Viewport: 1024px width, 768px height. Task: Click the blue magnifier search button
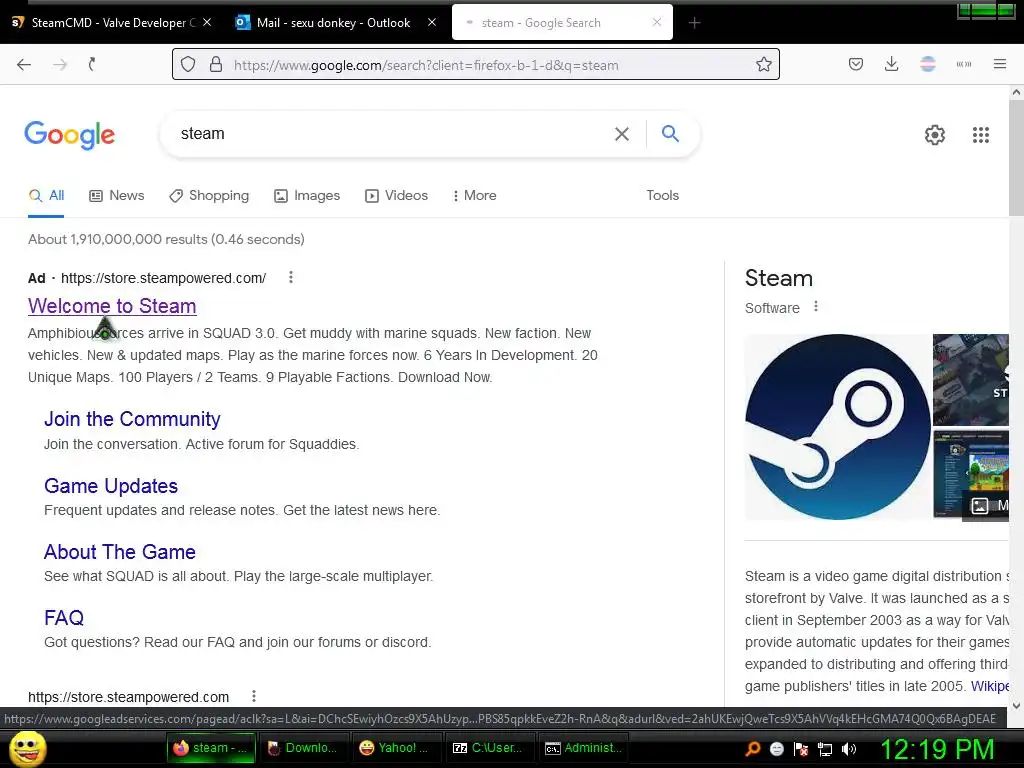point(670,134)
